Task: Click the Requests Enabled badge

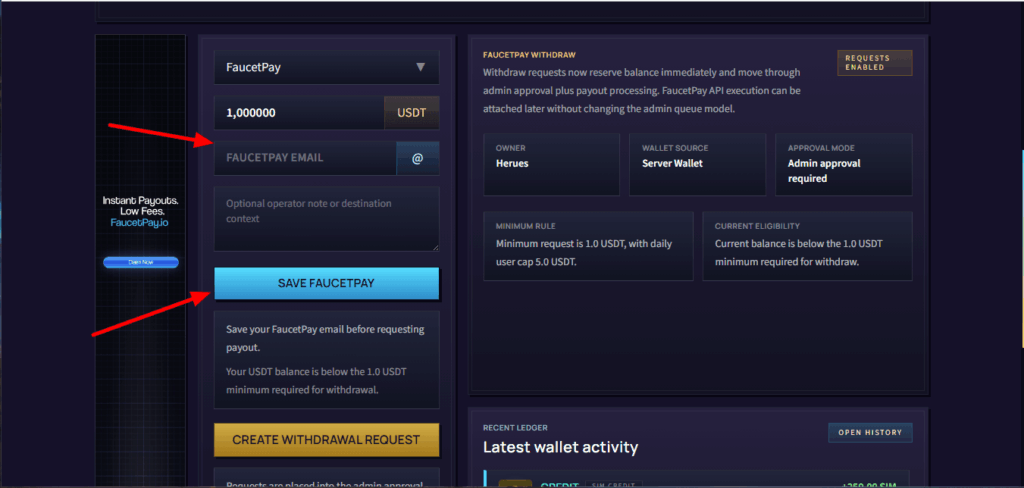Action: pos(874,63)
